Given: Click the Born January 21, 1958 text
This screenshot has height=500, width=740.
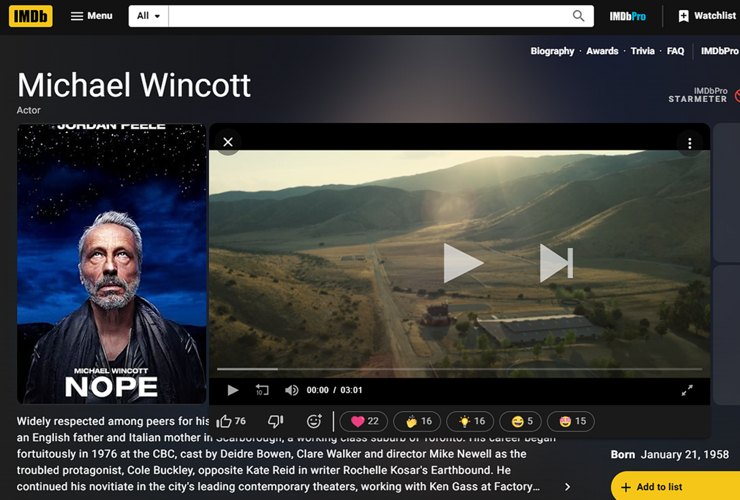Looking at the screenshot, I should pyautogui.click(x=670, y=455).
